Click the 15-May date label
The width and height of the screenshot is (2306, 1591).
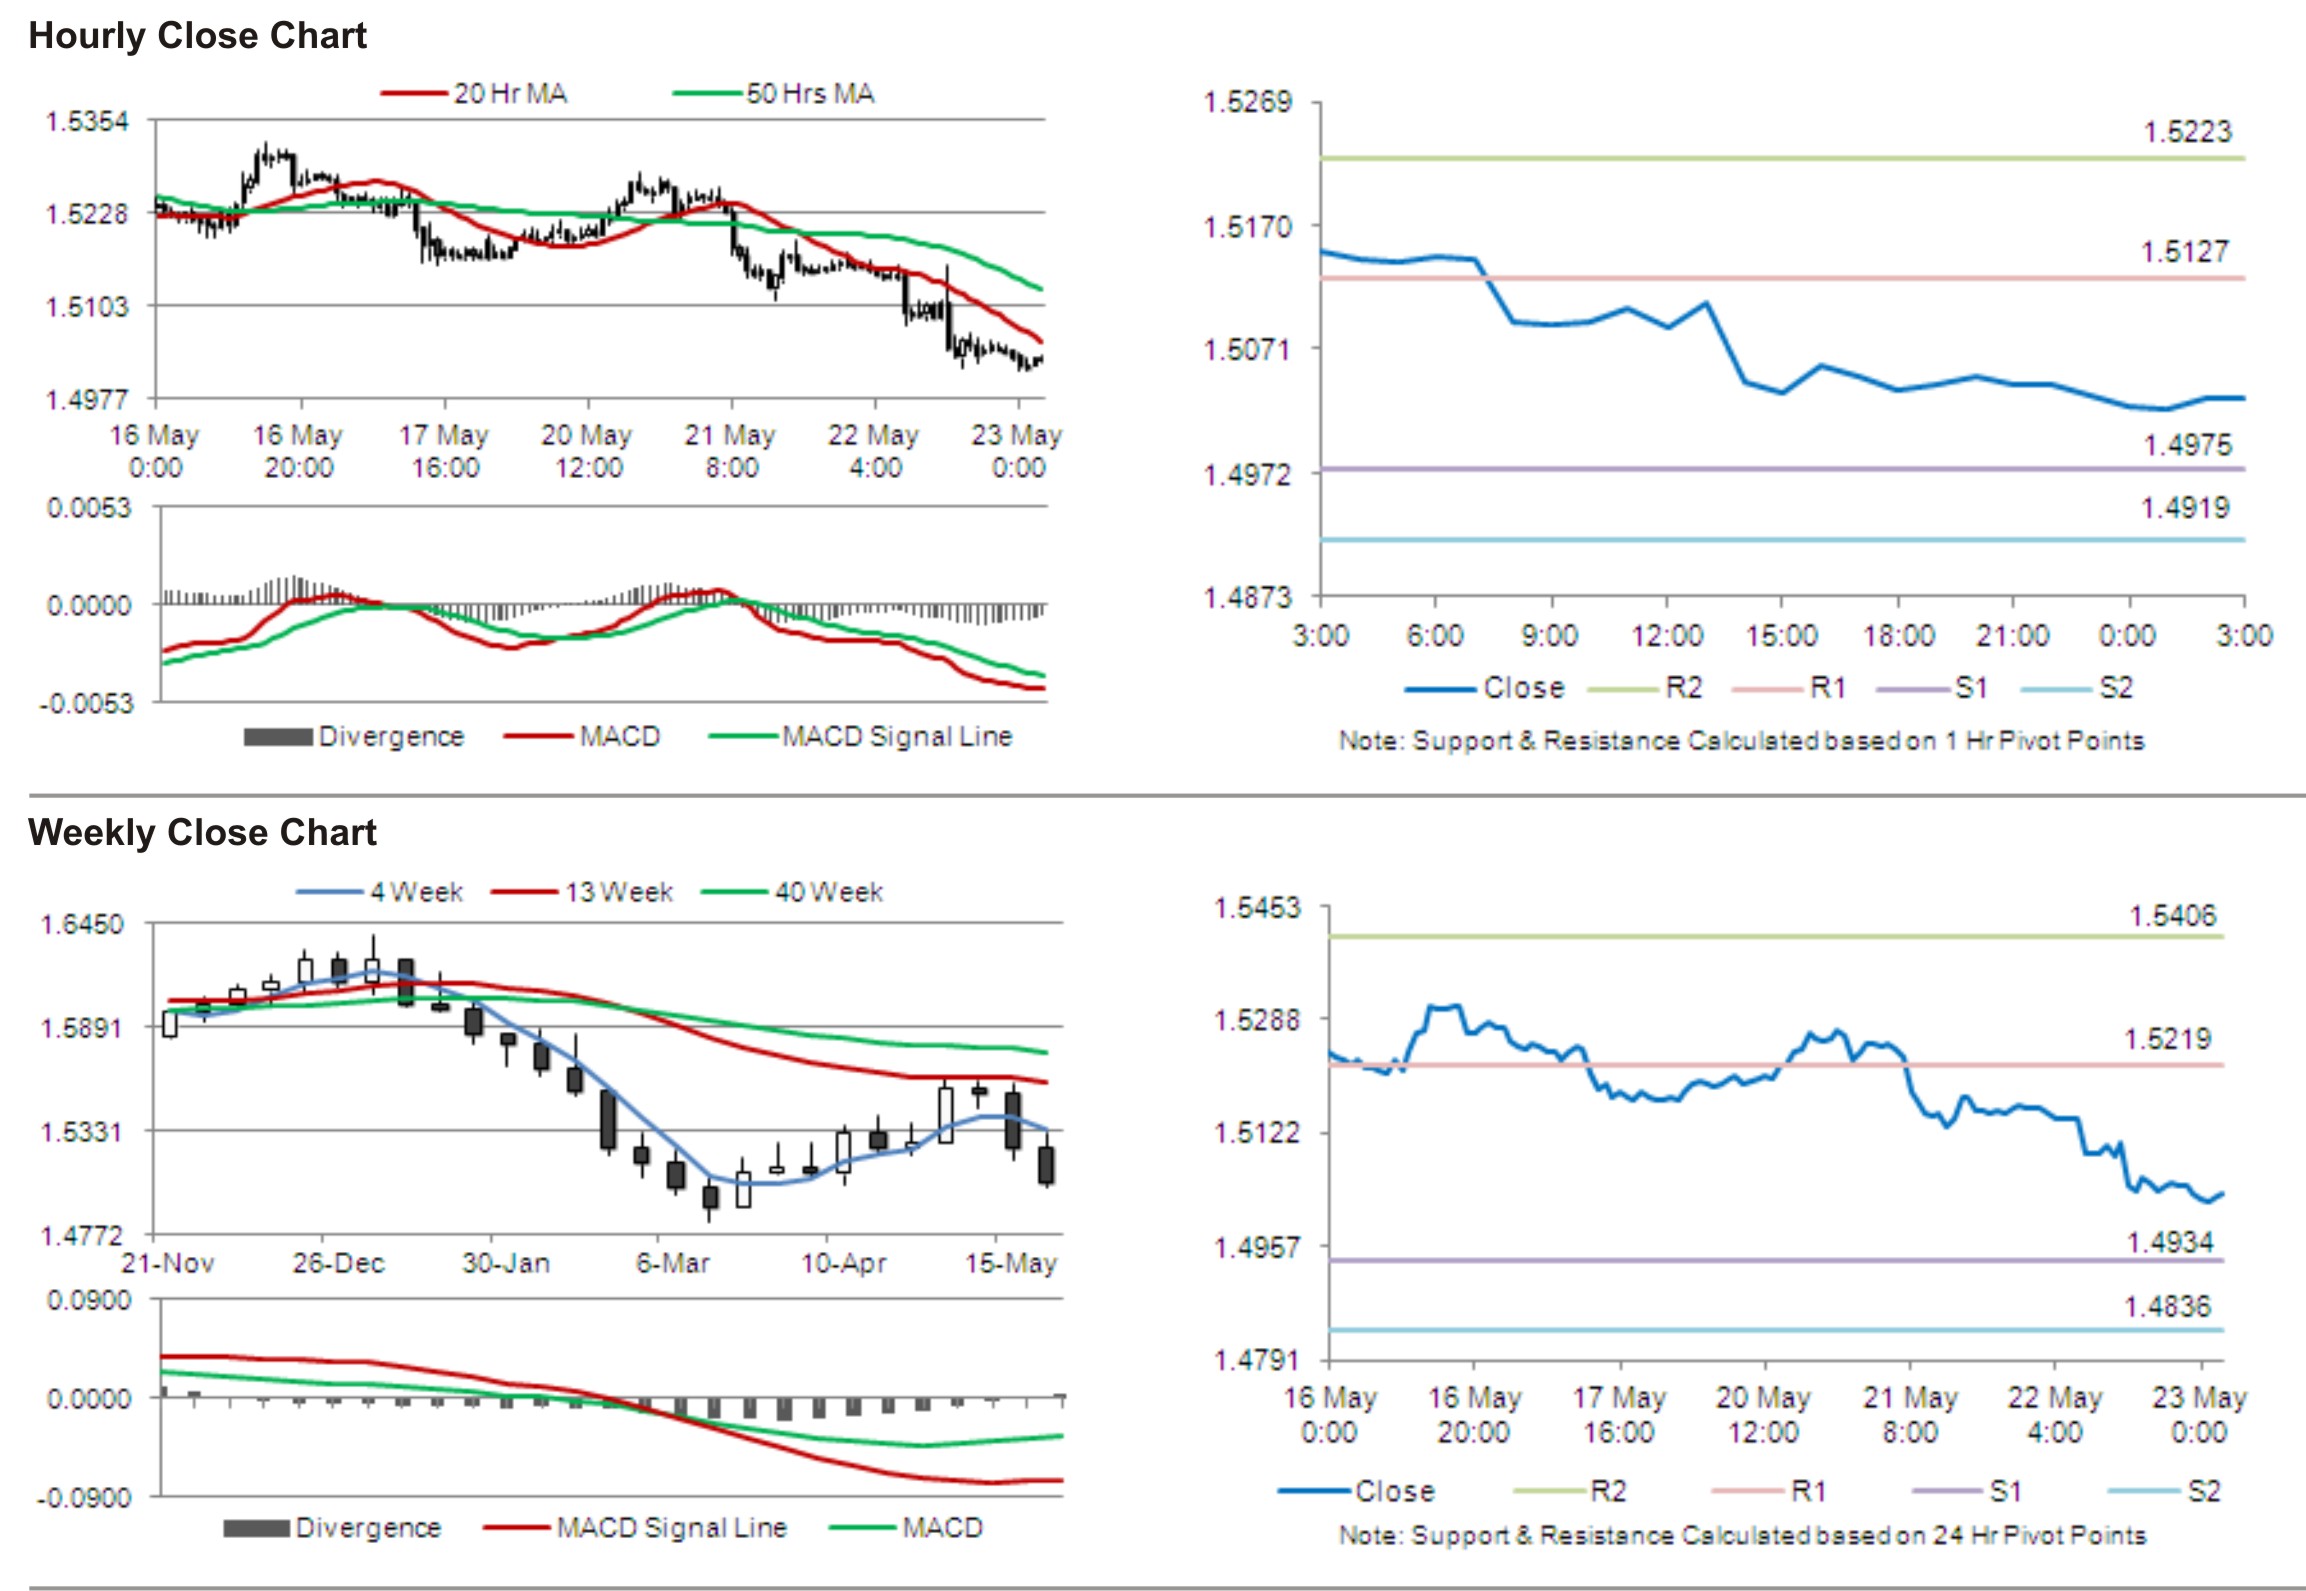[1011, 1264]
